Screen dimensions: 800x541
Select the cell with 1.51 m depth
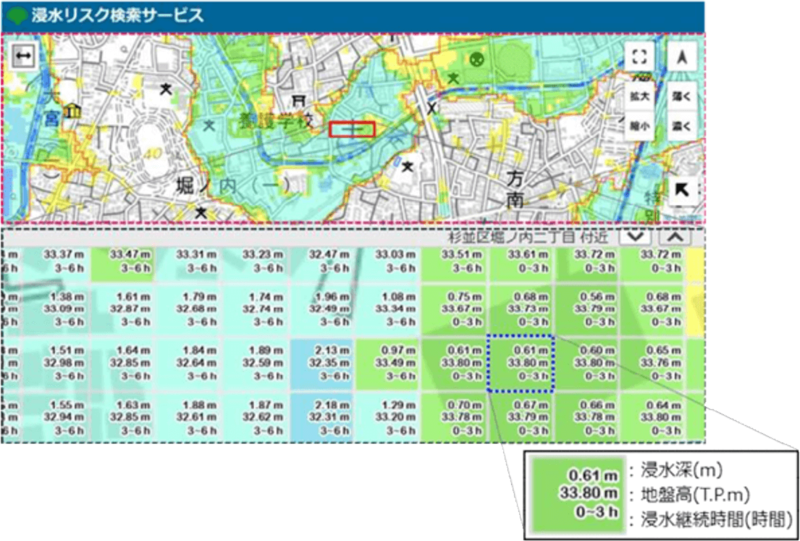[x=57, y=365]
